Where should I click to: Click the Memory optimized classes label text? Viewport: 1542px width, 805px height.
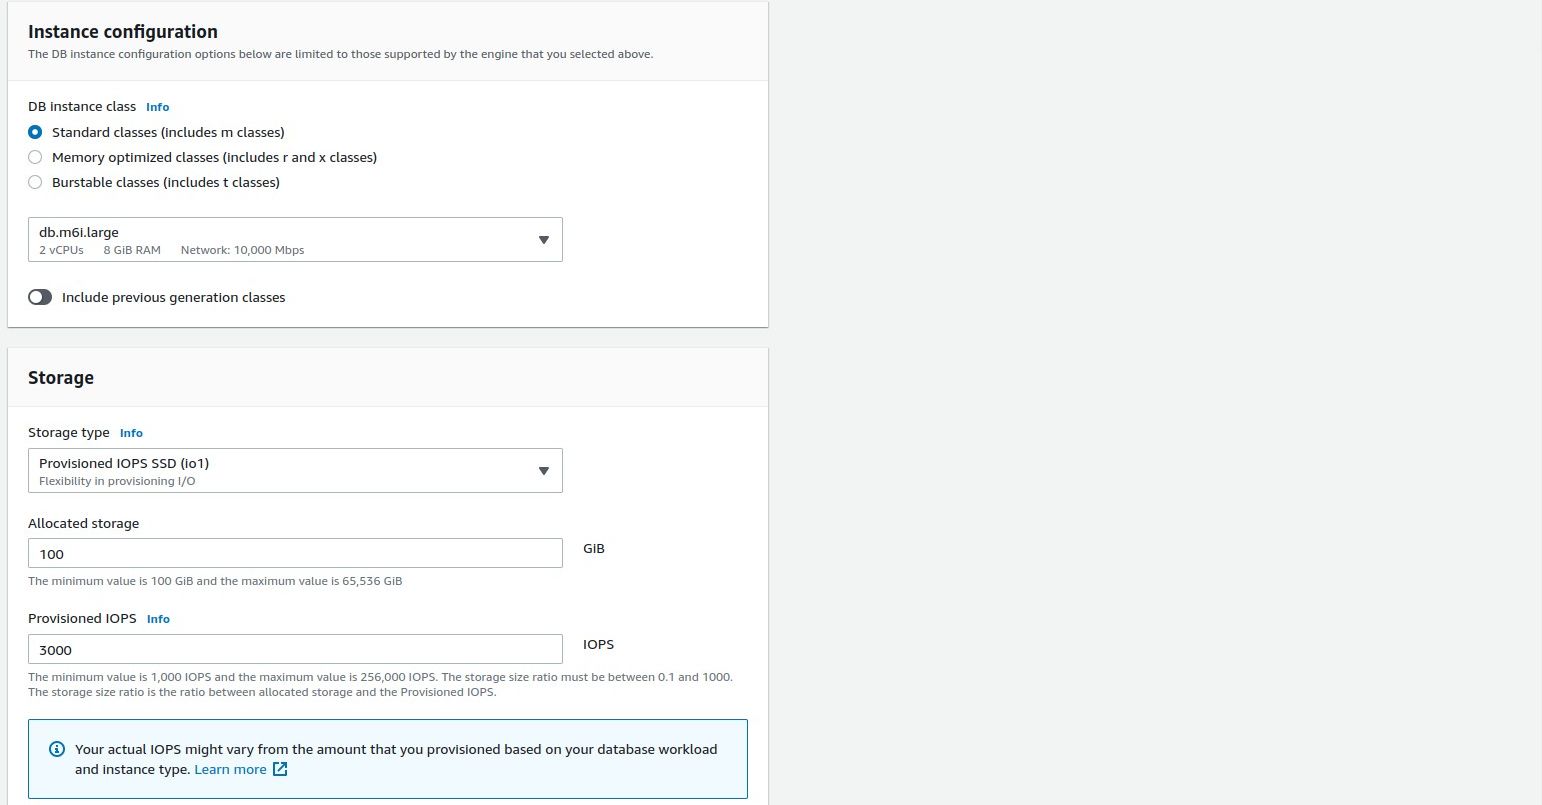[x=214, y=157]
